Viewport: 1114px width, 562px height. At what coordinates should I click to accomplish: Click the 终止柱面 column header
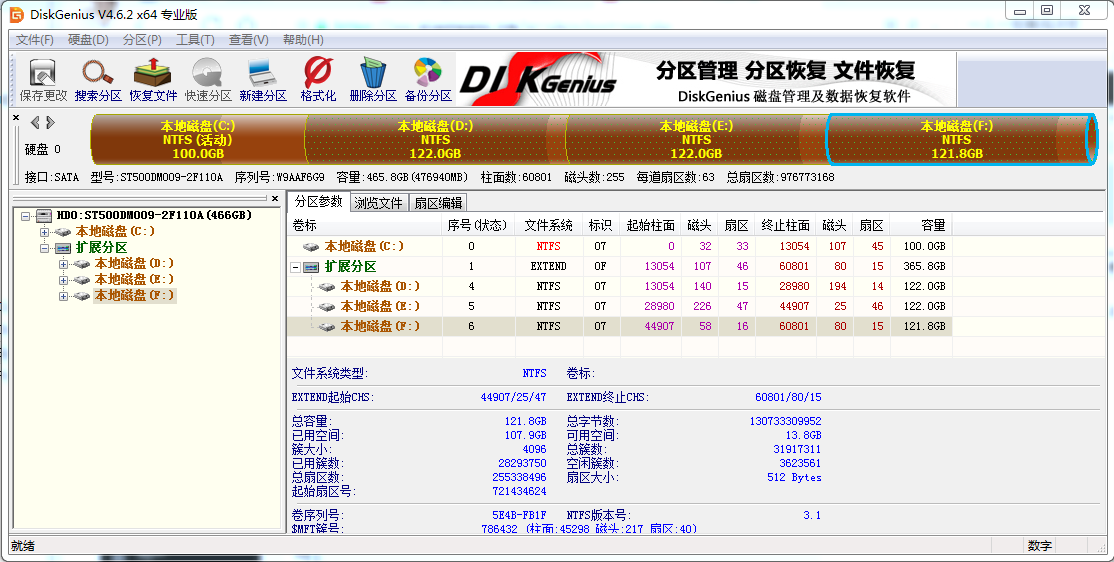[x=785, y=225]
